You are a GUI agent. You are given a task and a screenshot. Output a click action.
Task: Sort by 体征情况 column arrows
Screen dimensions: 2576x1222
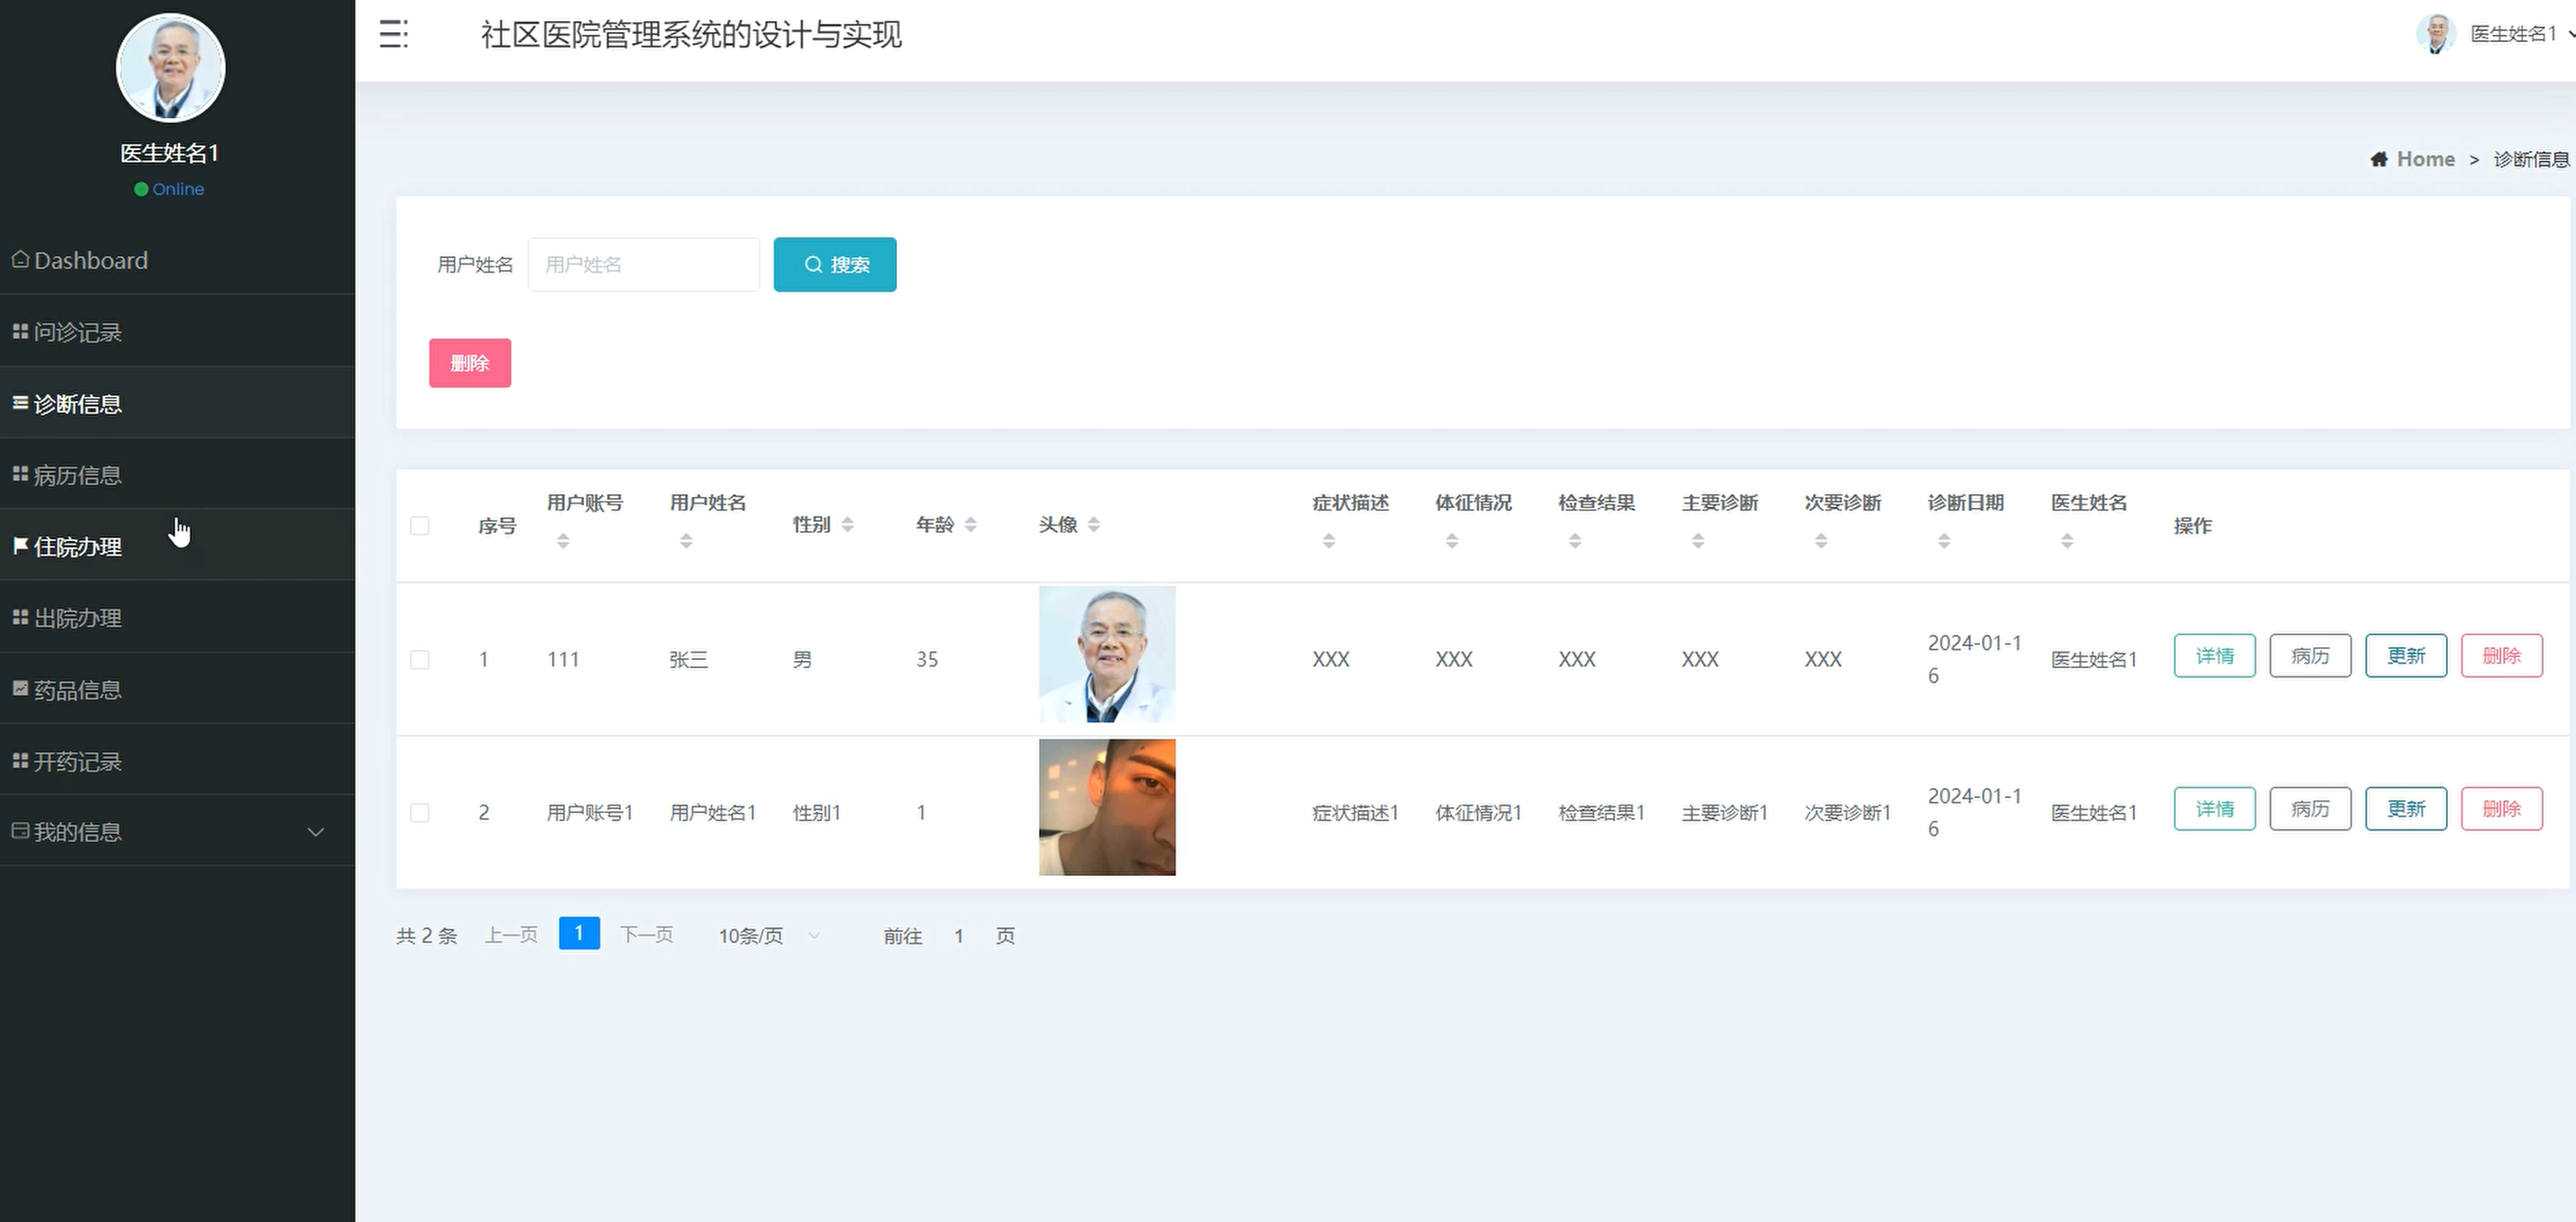(x=1452, y=541)
